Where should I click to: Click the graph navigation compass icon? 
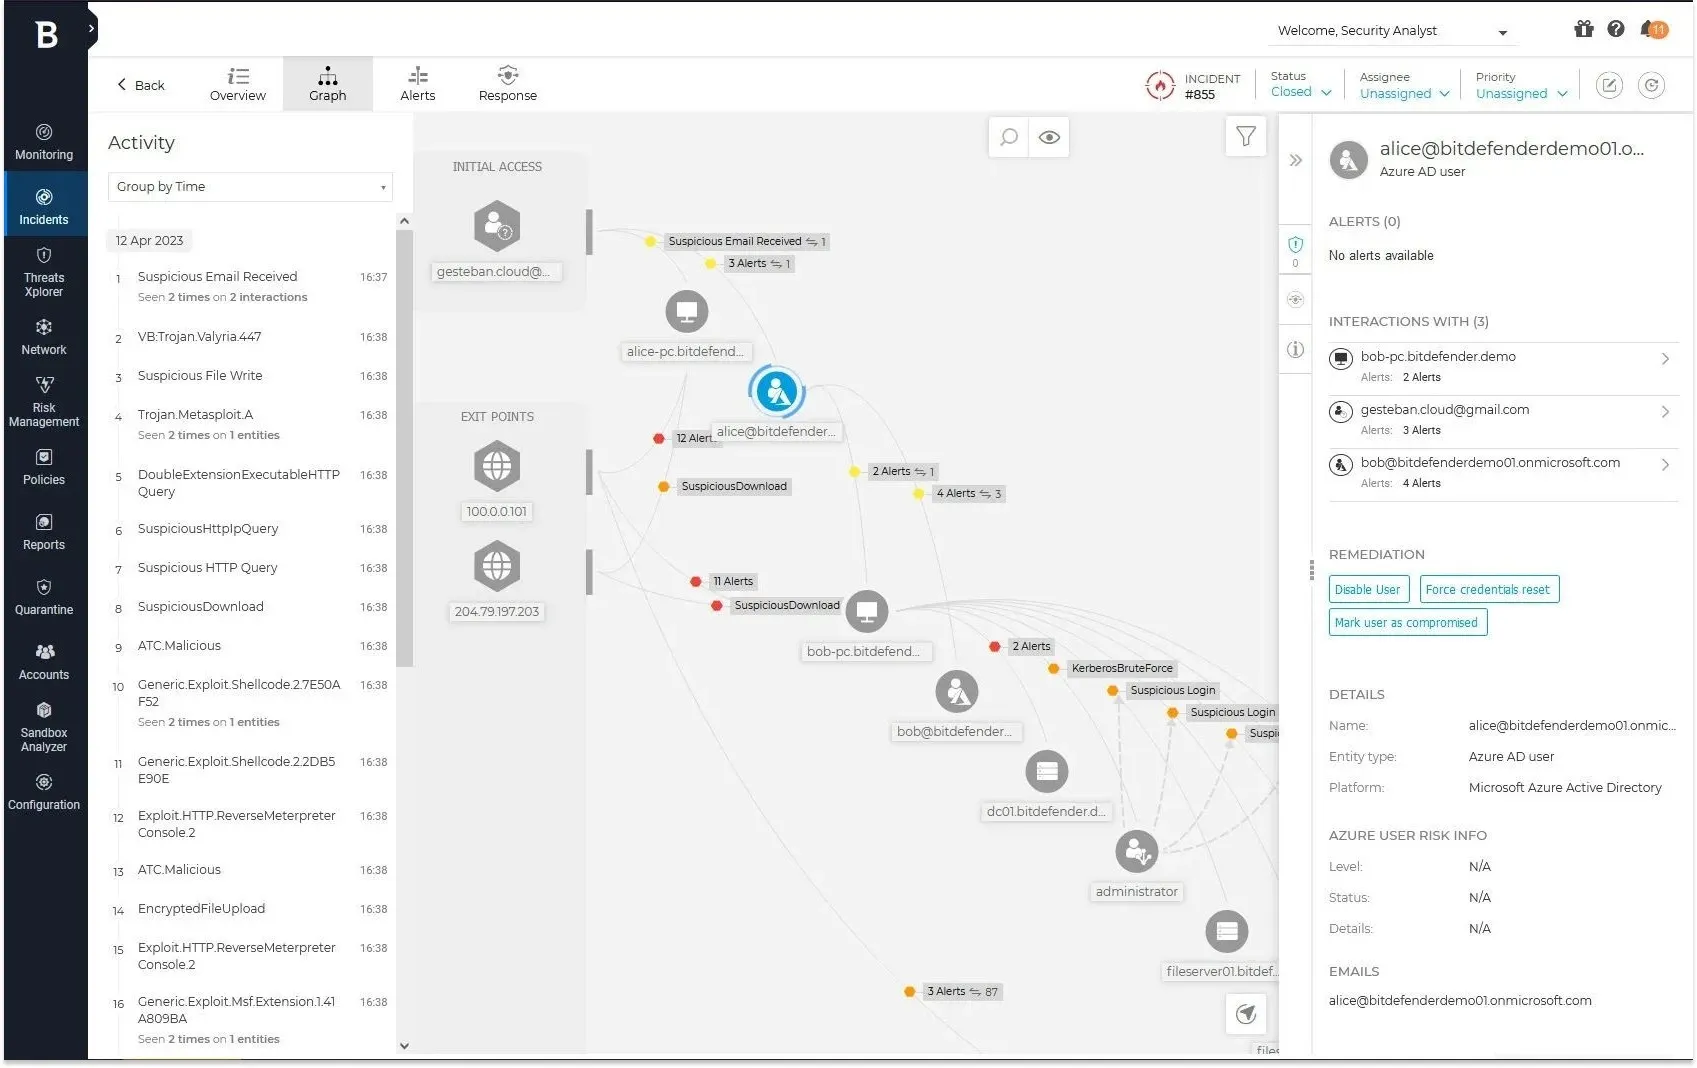pos(1246,1014)
